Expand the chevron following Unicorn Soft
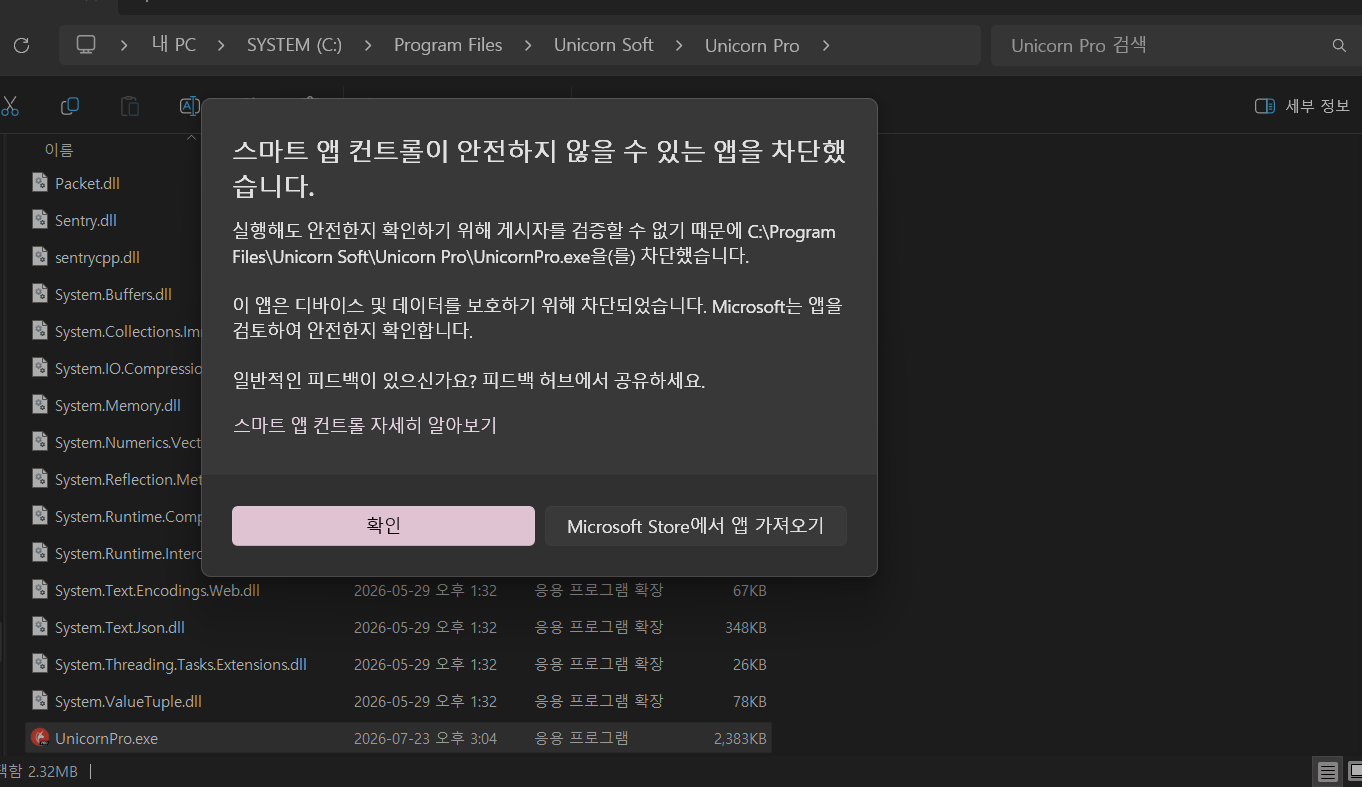Screen dimensions: 1362x787 (679, 45)
